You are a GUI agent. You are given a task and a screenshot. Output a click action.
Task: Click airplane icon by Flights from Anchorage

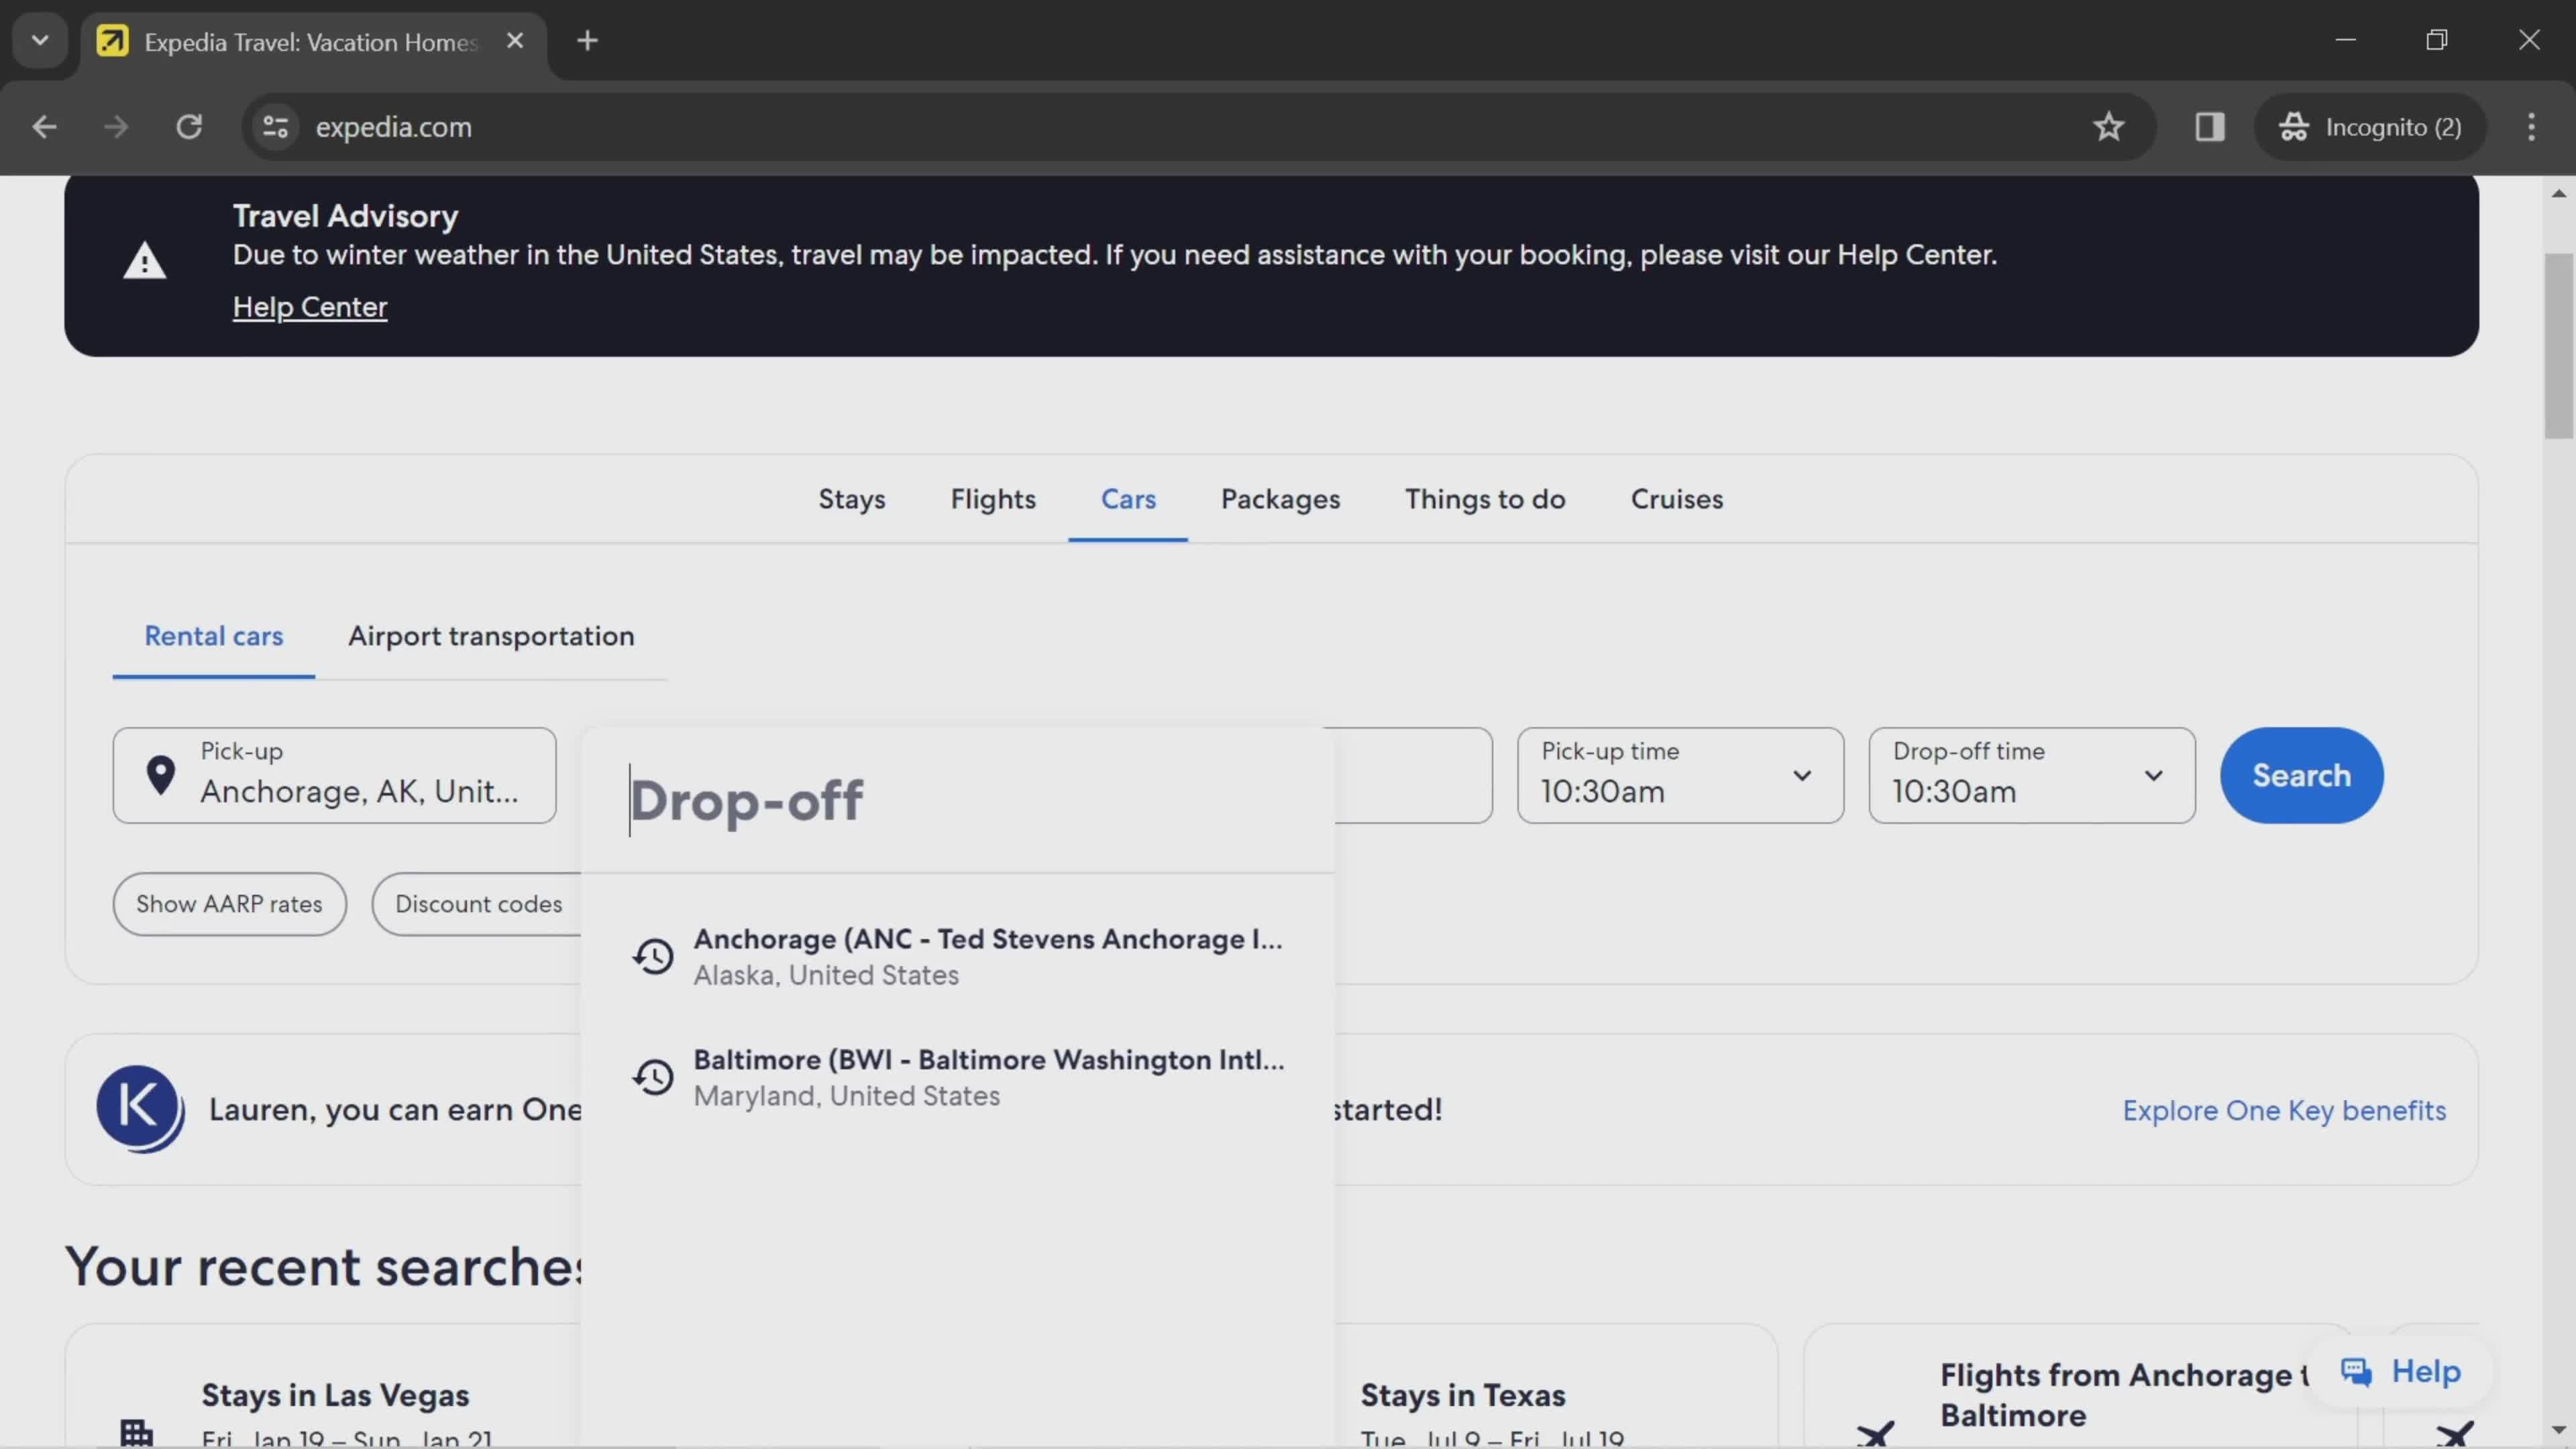1875,1435
